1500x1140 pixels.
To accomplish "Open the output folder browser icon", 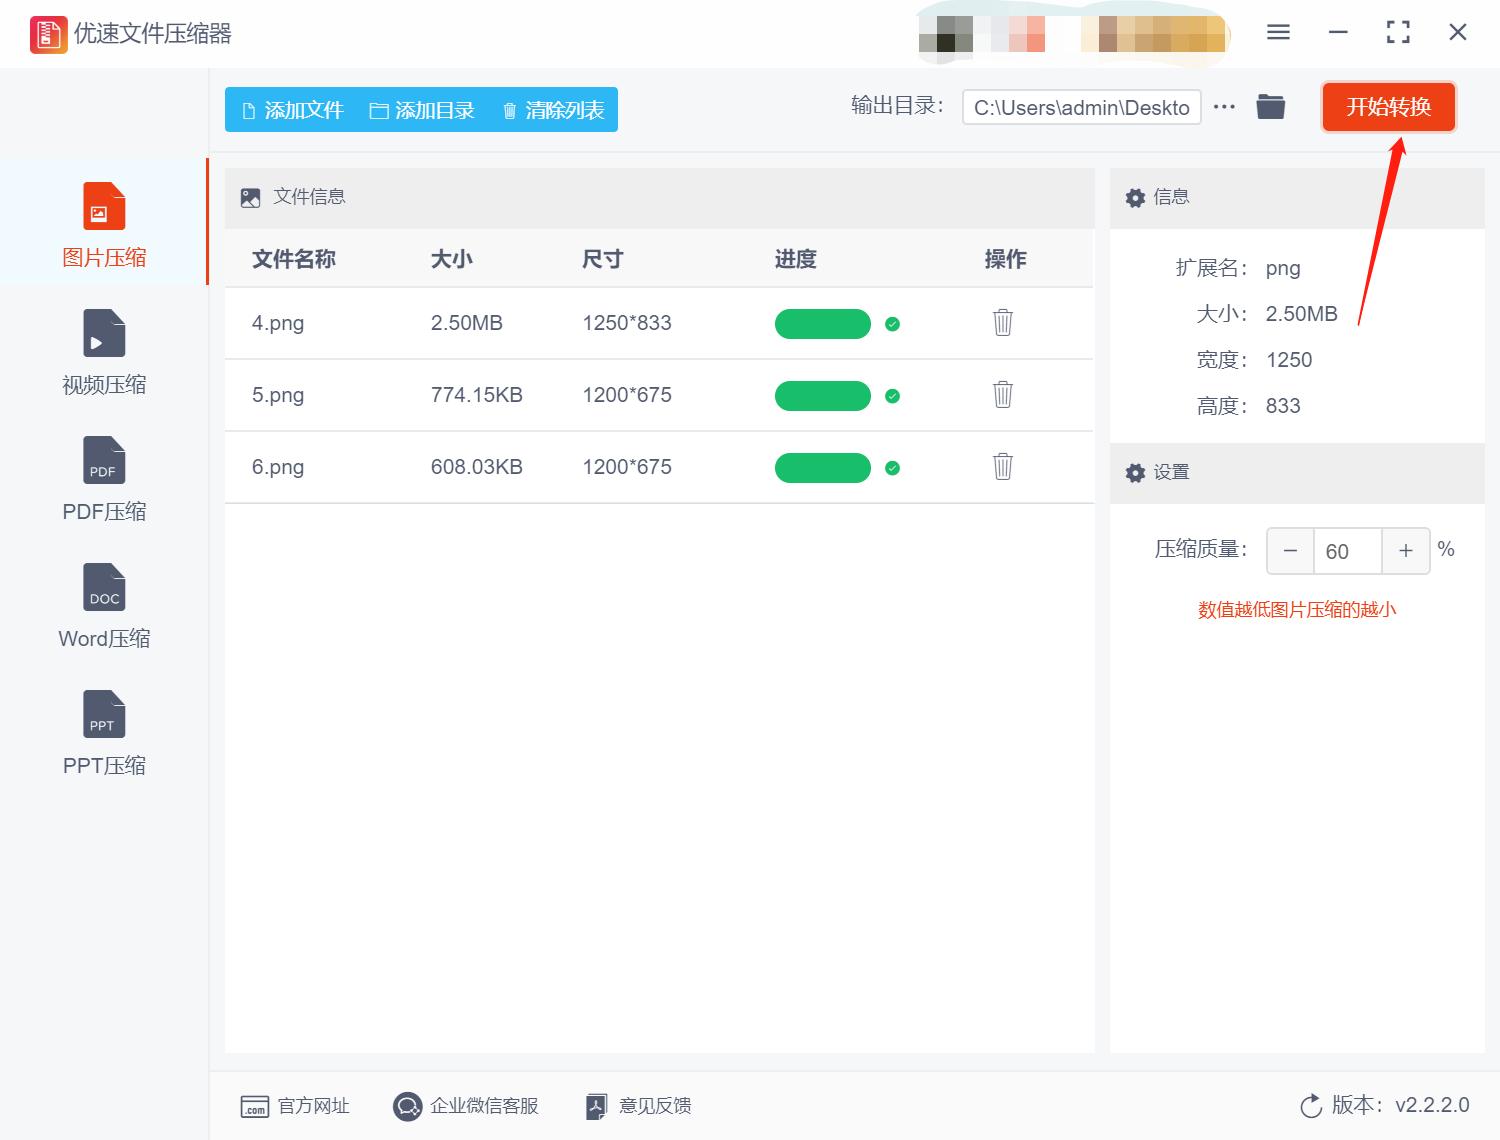I will 1270,106.
